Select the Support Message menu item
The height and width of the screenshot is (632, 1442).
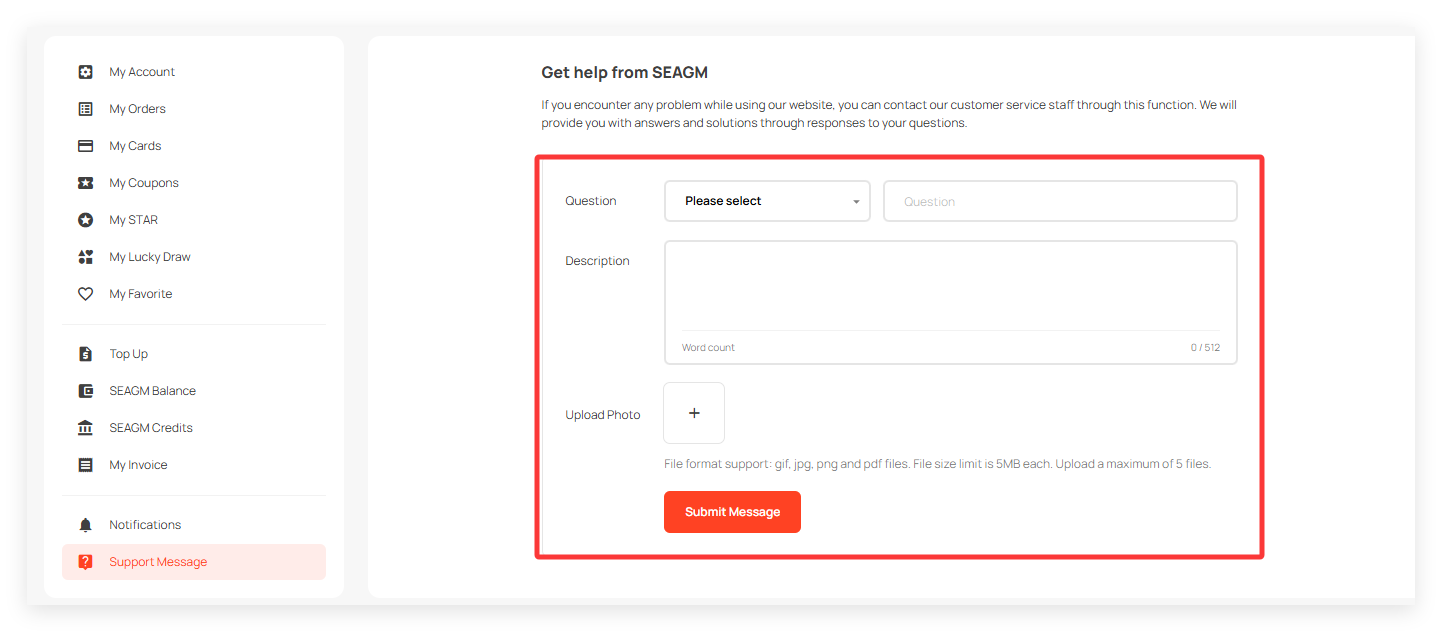coord(158,562)
